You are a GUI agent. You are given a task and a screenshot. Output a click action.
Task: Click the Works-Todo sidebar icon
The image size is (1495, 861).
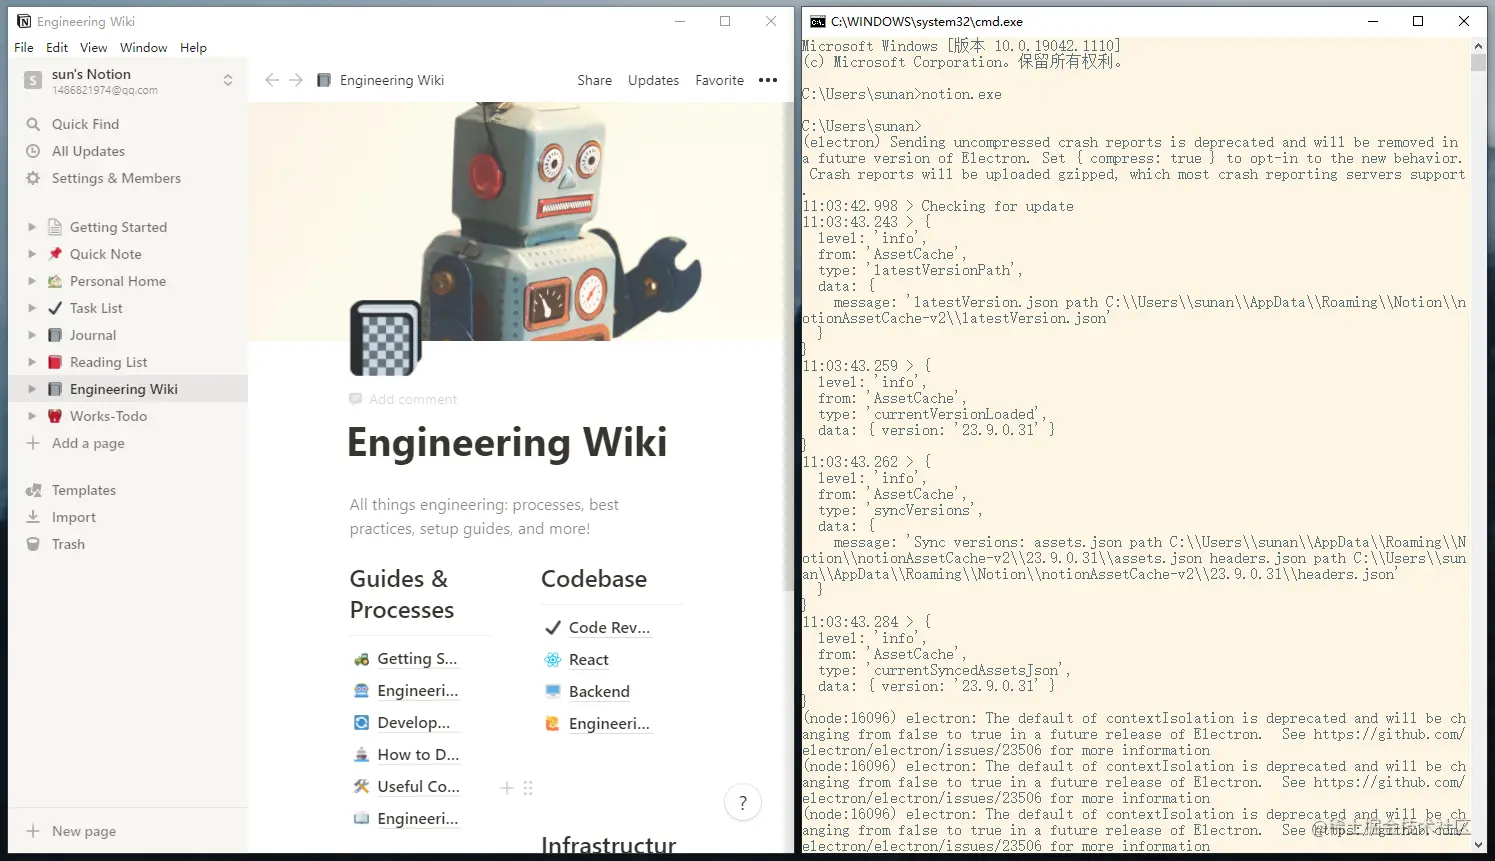[x=55, y=416]
